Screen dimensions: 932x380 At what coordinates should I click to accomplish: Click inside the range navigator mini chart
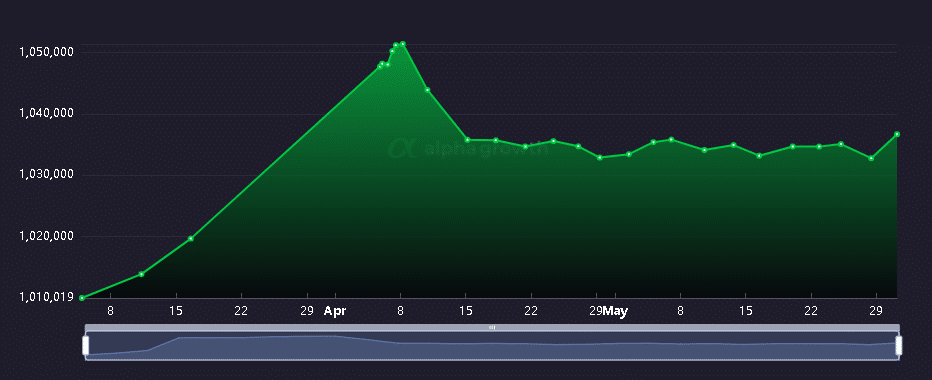[492, 346]
